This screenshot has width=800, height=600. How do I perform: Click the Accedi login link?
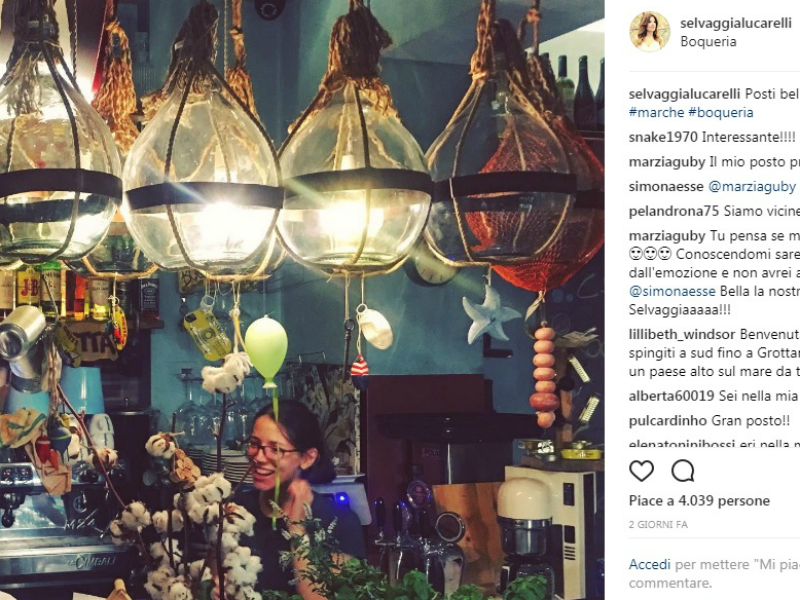point(649,564)
